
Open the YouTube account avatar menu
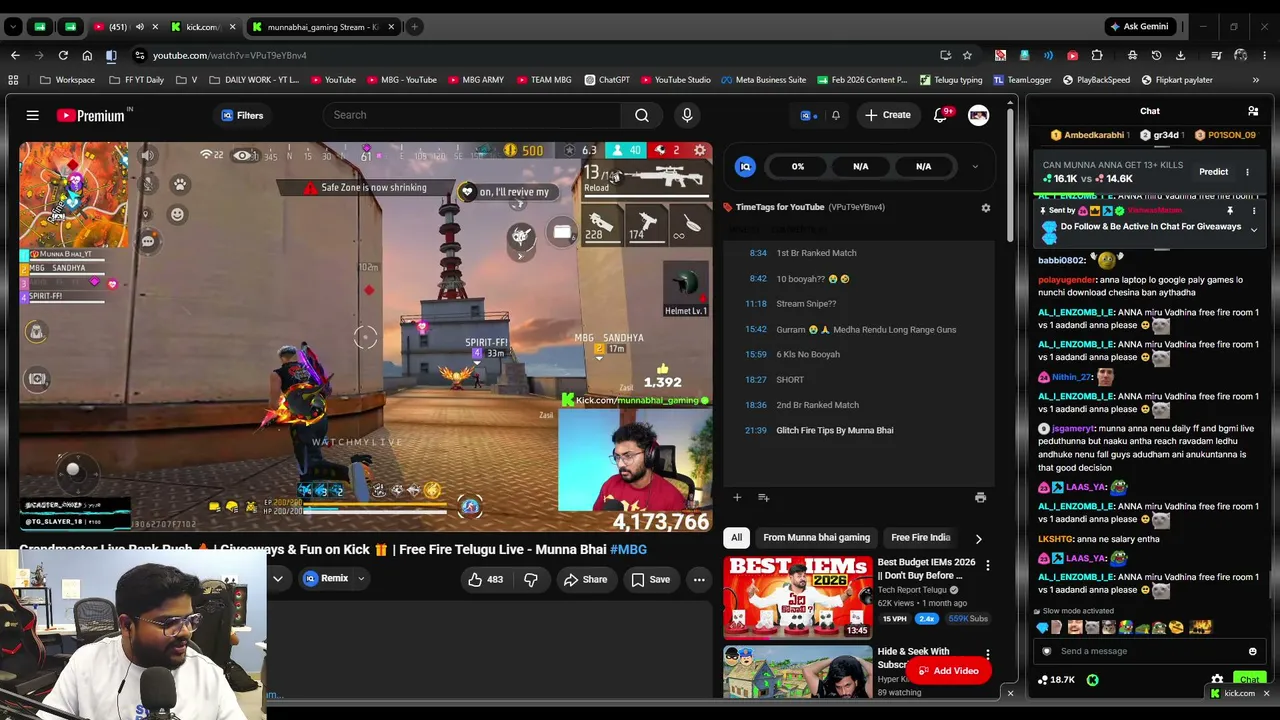click(978, 115)
